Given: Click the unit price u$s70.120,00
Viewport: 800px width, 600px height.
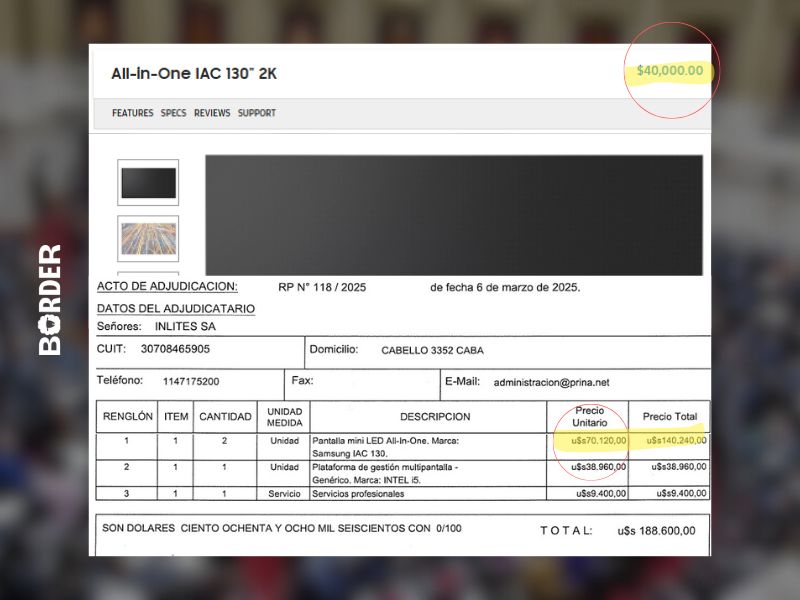Looking at the screenshot, I should coord(598,440).
